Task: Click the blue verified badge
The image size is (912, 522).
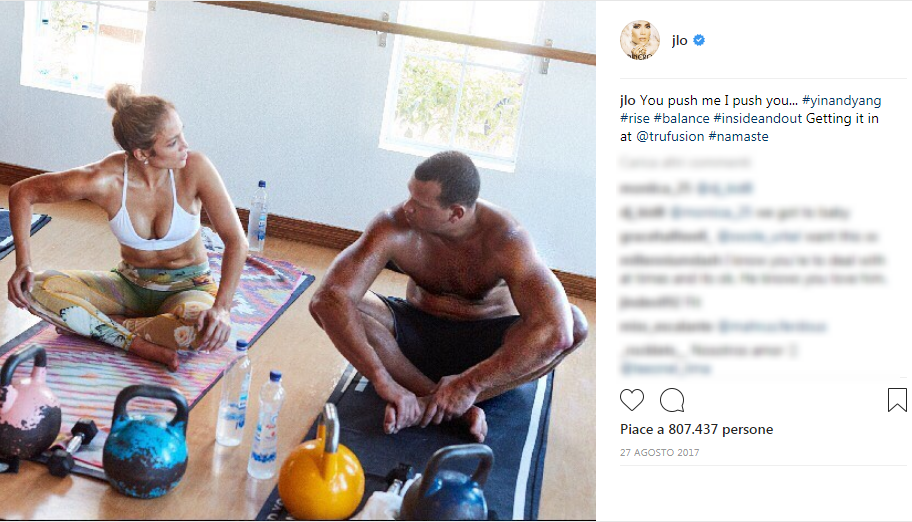Action: click(699, 40)
